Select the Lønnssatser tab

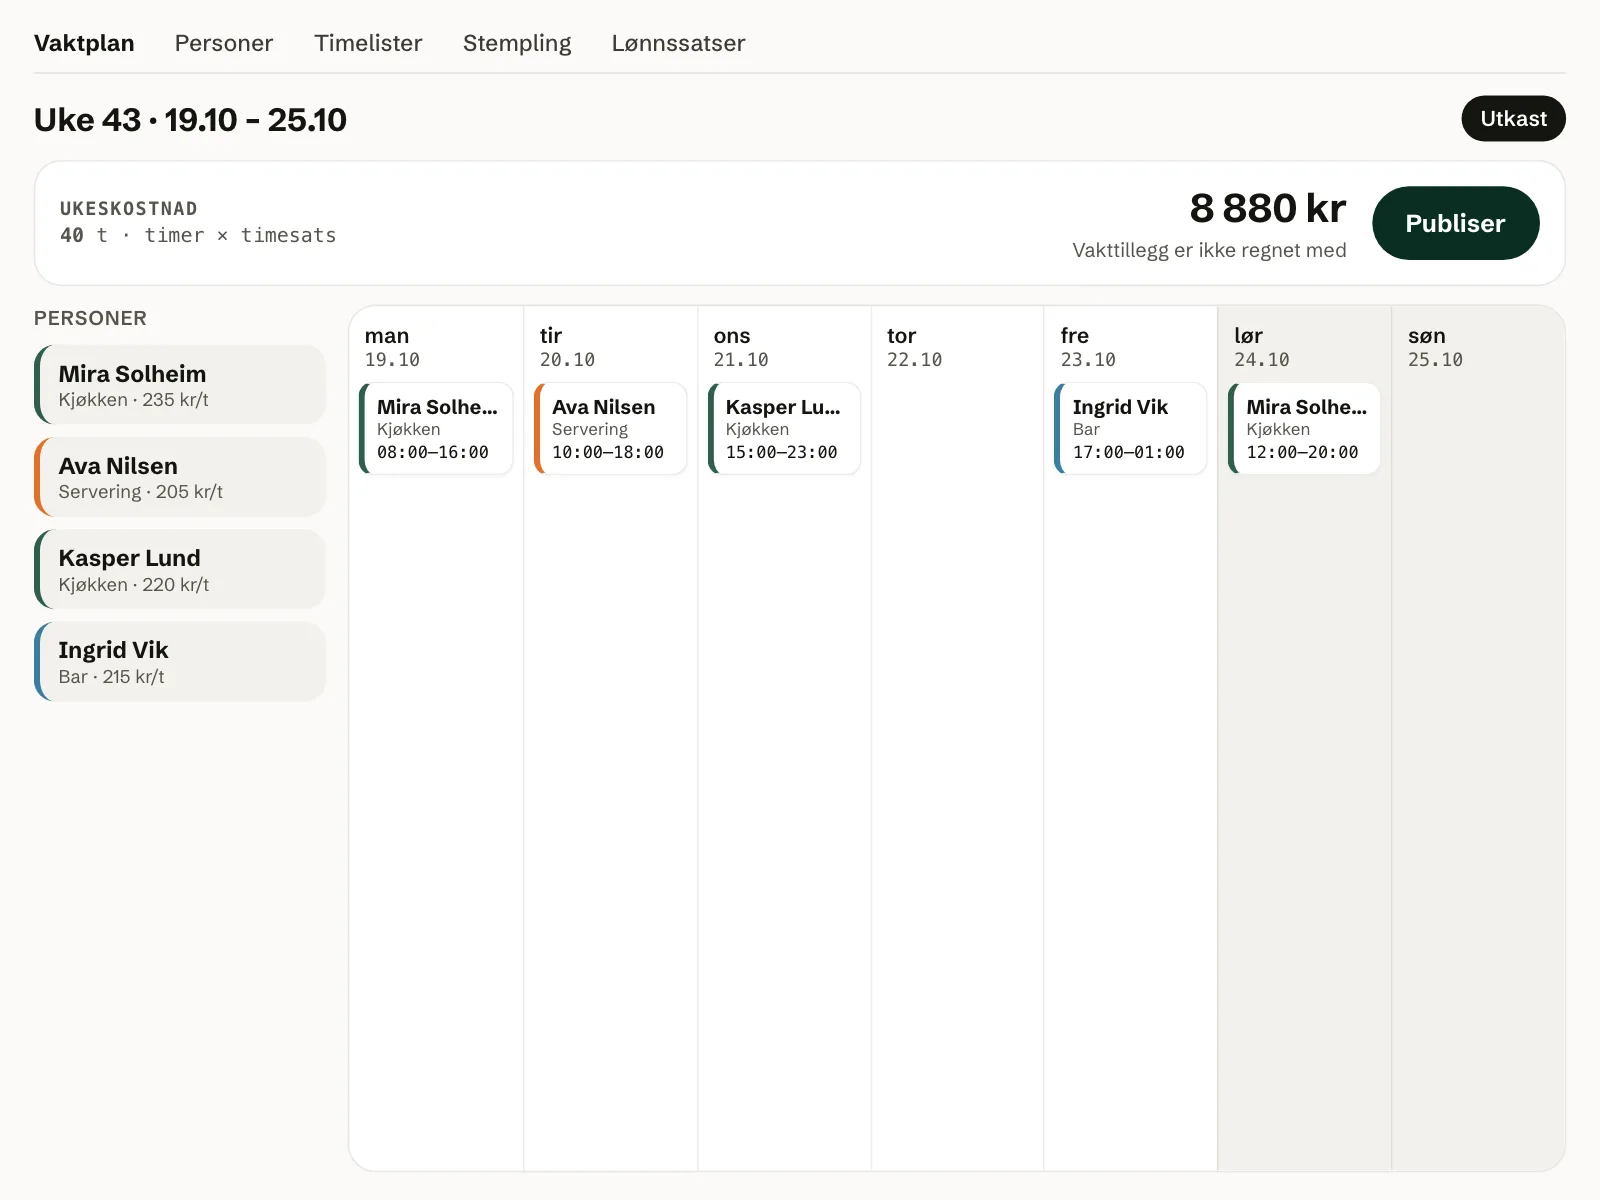point(679,43)
